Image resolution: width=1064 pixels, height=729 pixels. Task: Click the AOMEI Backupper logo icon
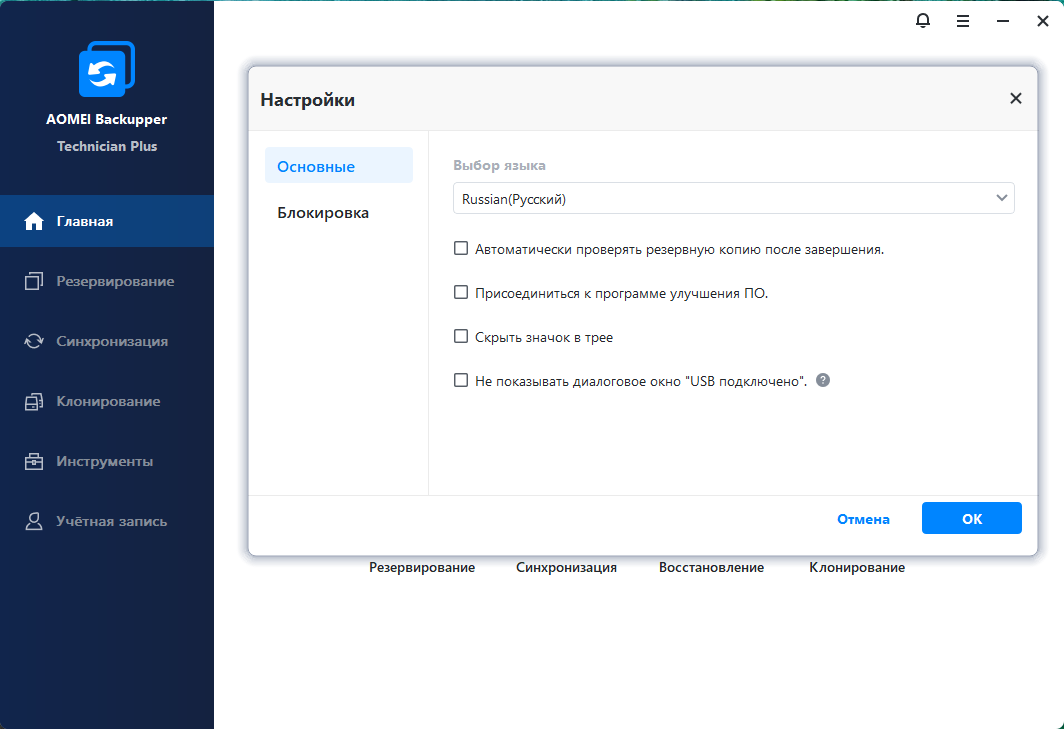coord(106,70)
